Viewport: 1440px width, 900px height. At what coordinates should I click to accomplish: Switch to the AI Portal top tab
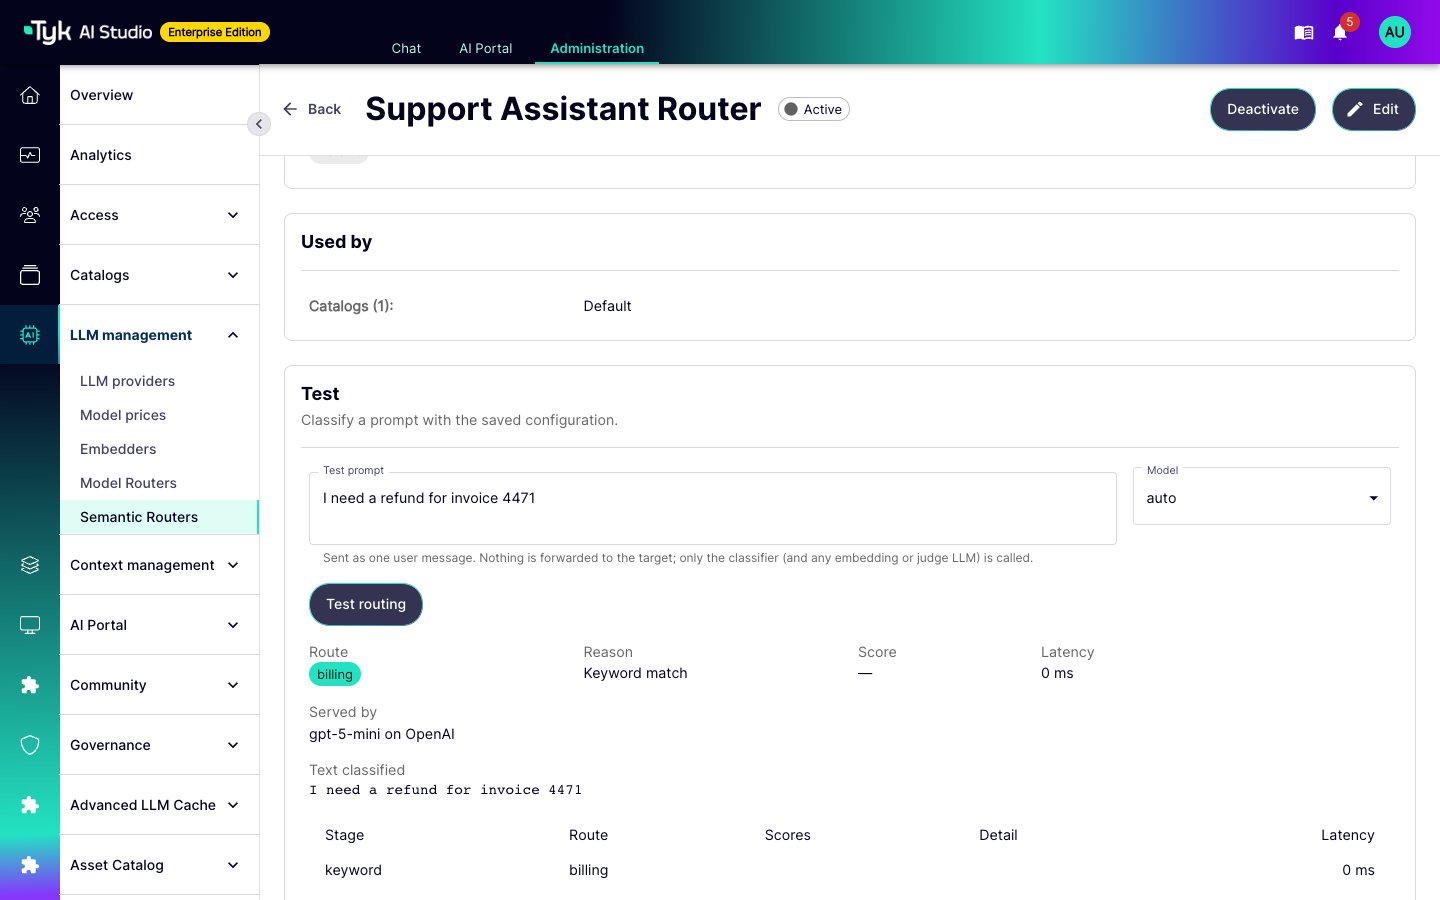tap(486, 48)
